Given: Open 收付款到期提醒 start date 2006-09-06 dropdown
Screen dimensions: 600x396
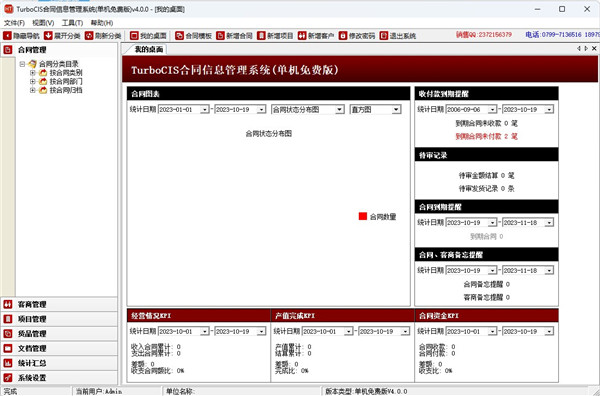Looking at the screenshot, I should (492, 110).
